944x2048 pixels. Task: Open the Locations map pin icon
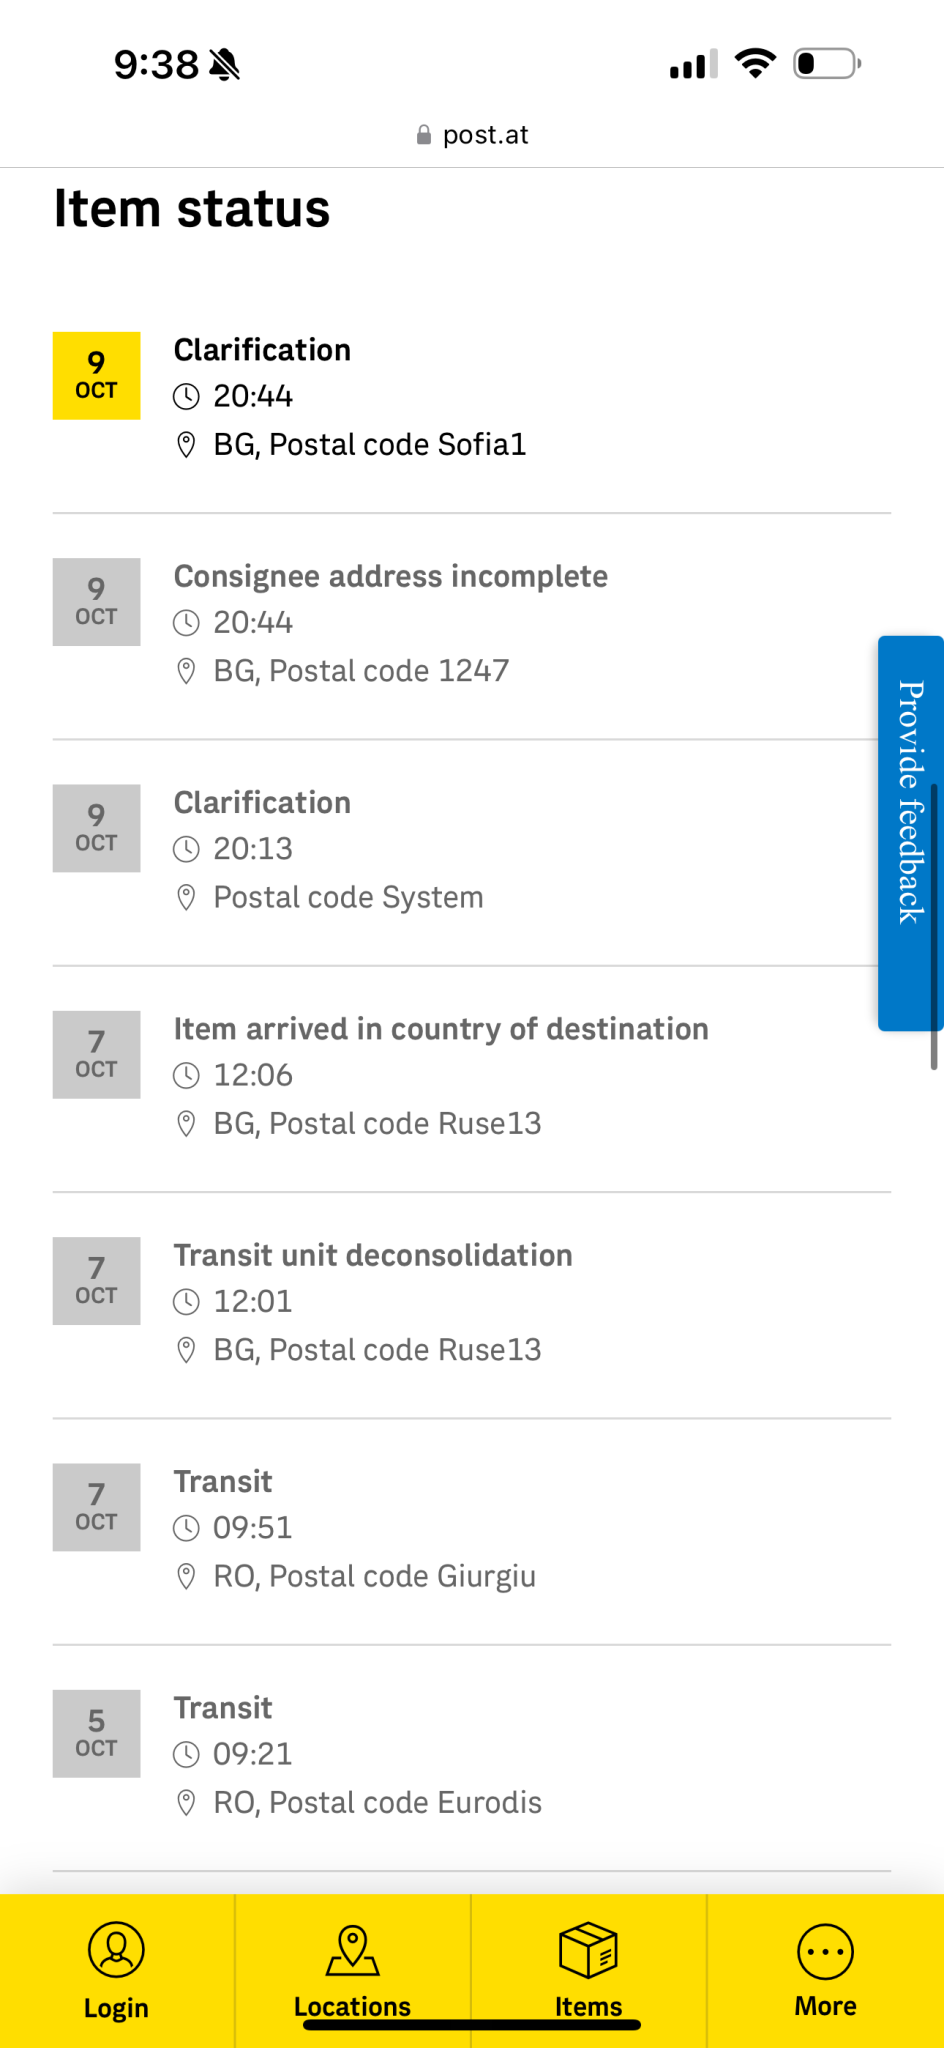[x=352, y=1951]
